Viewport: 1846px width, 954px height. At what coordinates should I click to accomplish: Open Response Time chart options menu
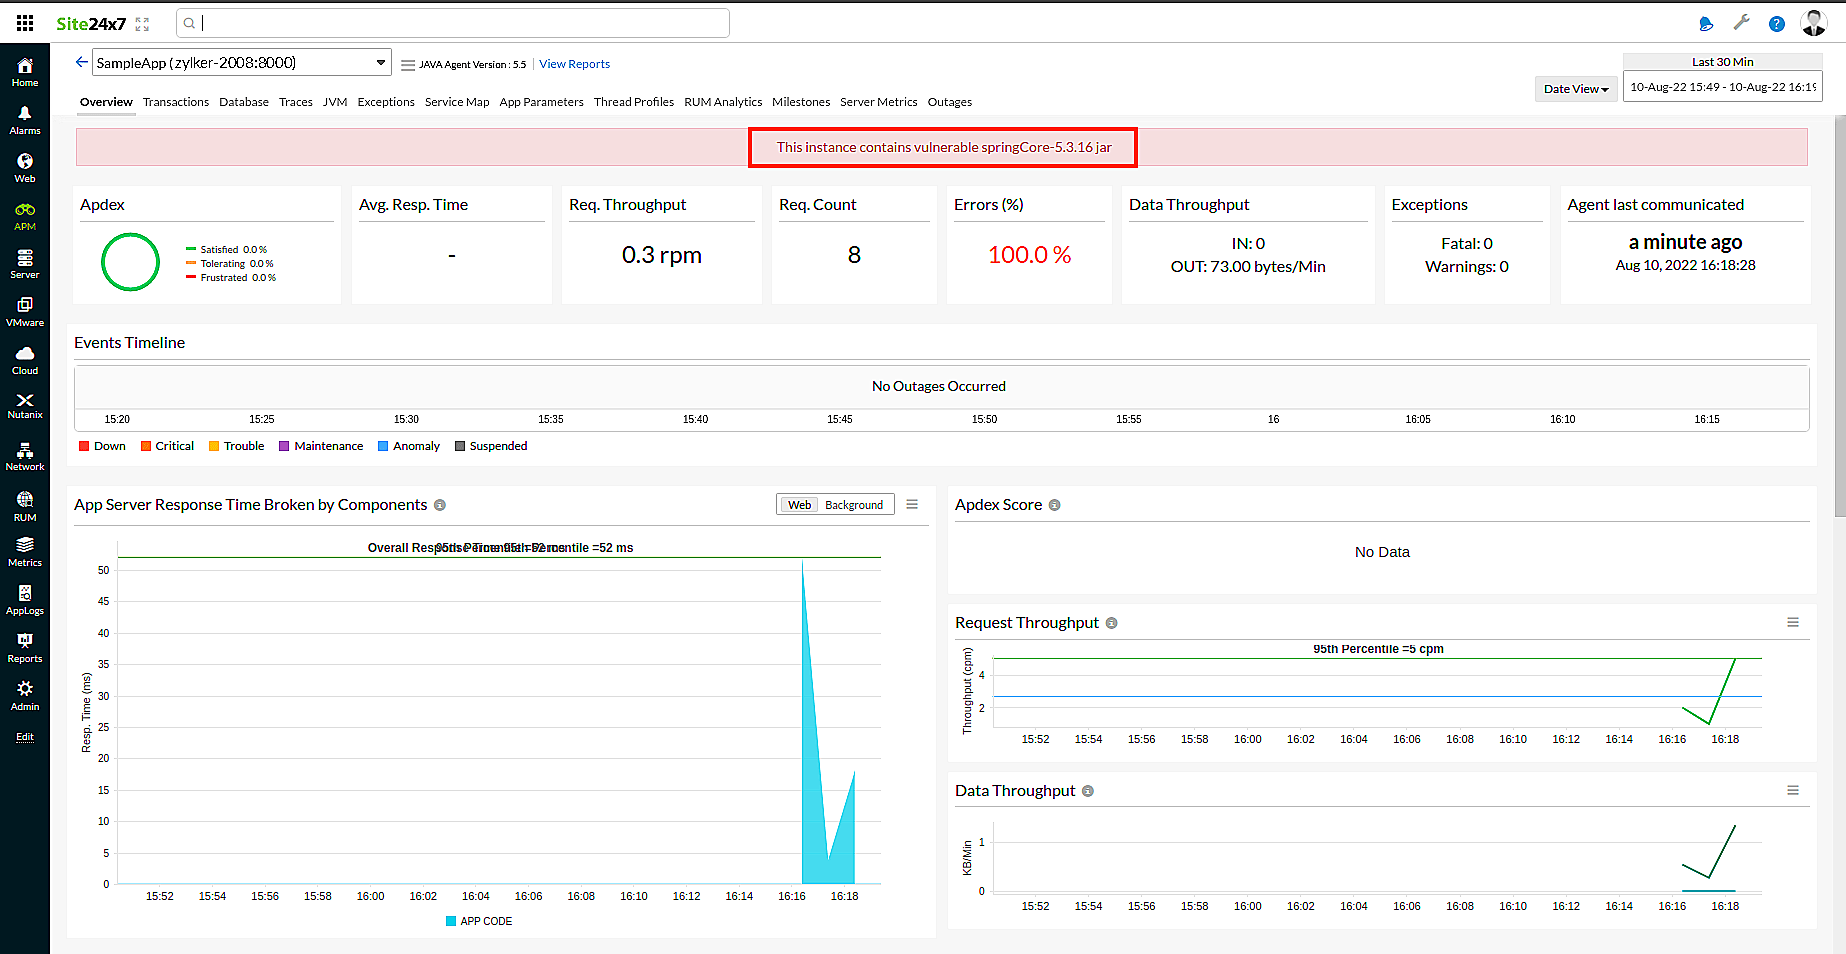pos(912,505)
